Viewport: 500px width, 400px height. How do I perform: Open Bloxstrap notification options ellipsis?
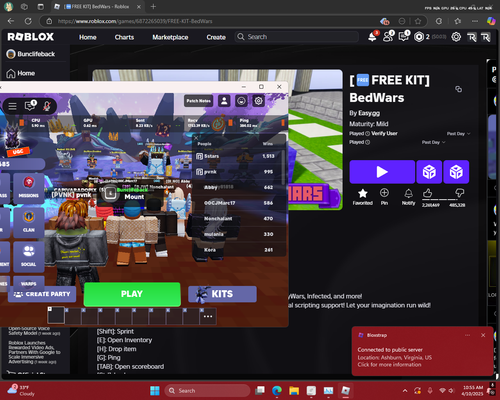tap(467, 335)
